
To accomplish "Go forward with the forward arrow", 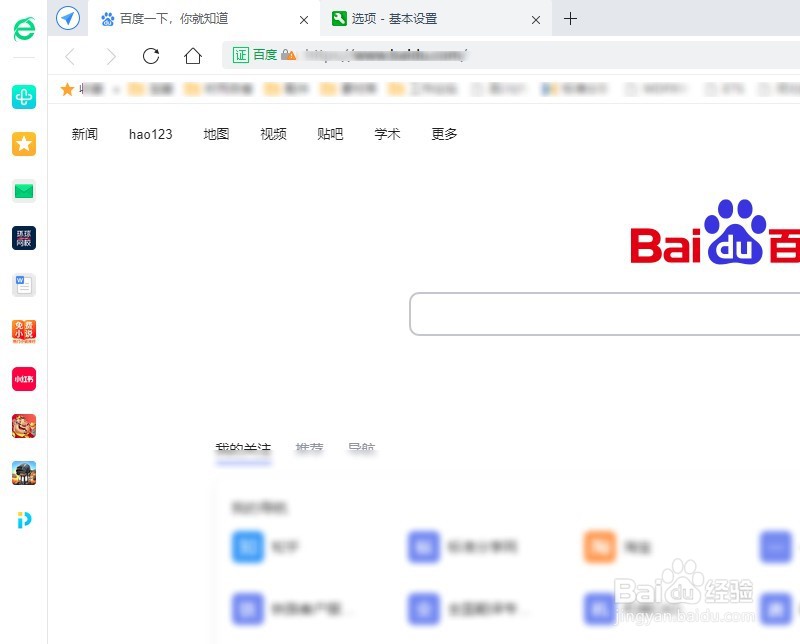I will point(110,56).
